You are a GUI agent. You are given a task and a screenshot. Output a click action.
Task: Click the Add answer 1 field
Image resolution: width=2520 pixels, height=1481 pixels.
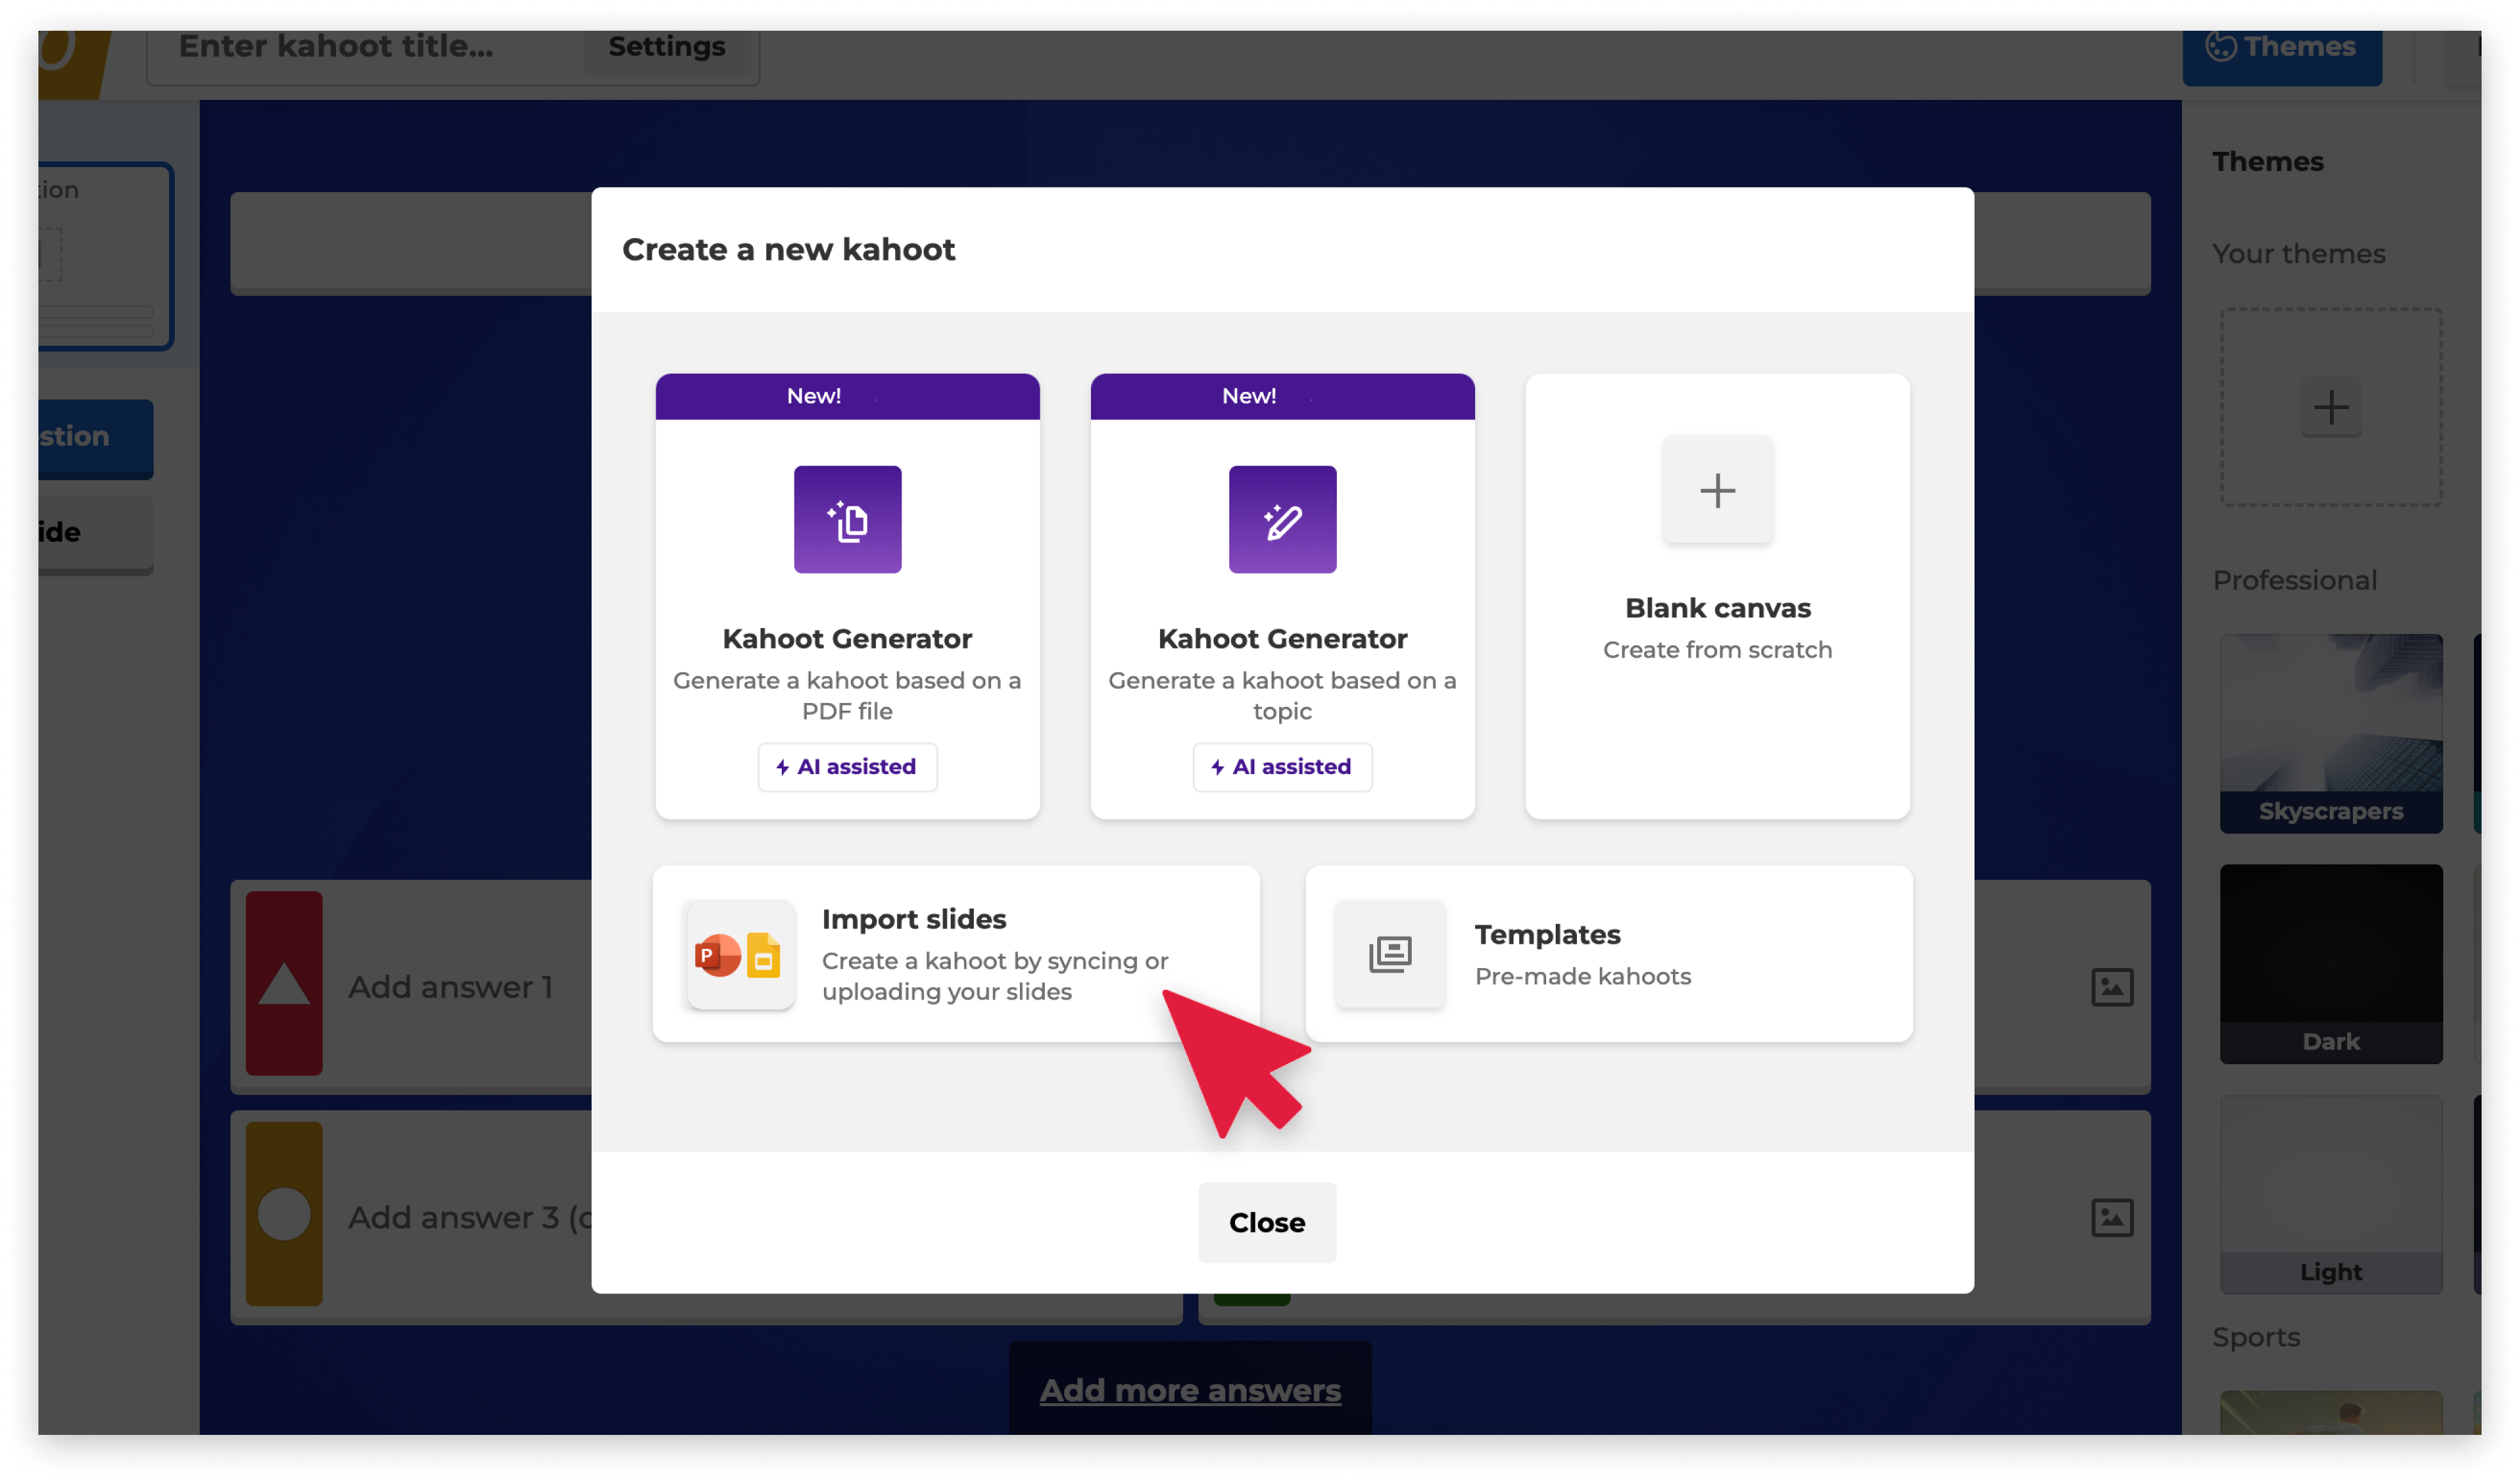450,987
